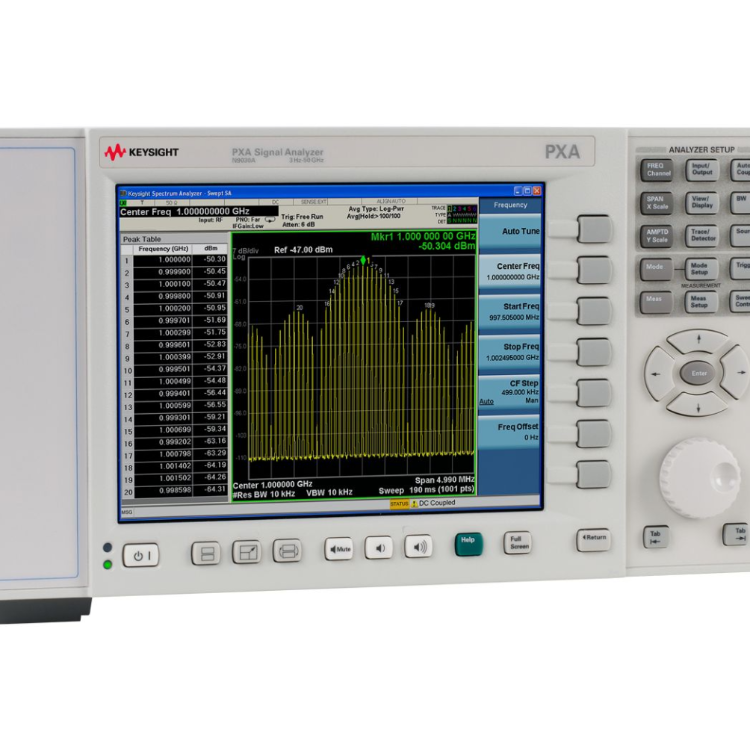Open Help with the green key
750x750 pixels.
(x=469, y=544)
